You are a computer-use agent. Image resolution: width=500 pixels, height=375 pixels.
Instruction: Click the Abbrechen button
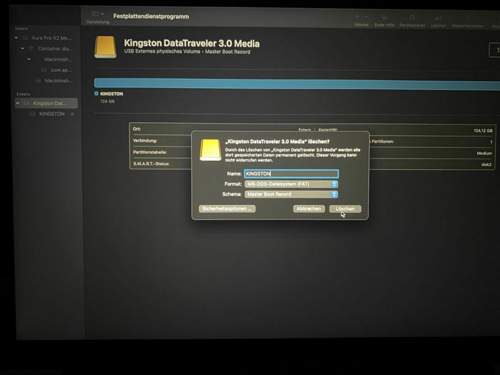coord(309,209)
